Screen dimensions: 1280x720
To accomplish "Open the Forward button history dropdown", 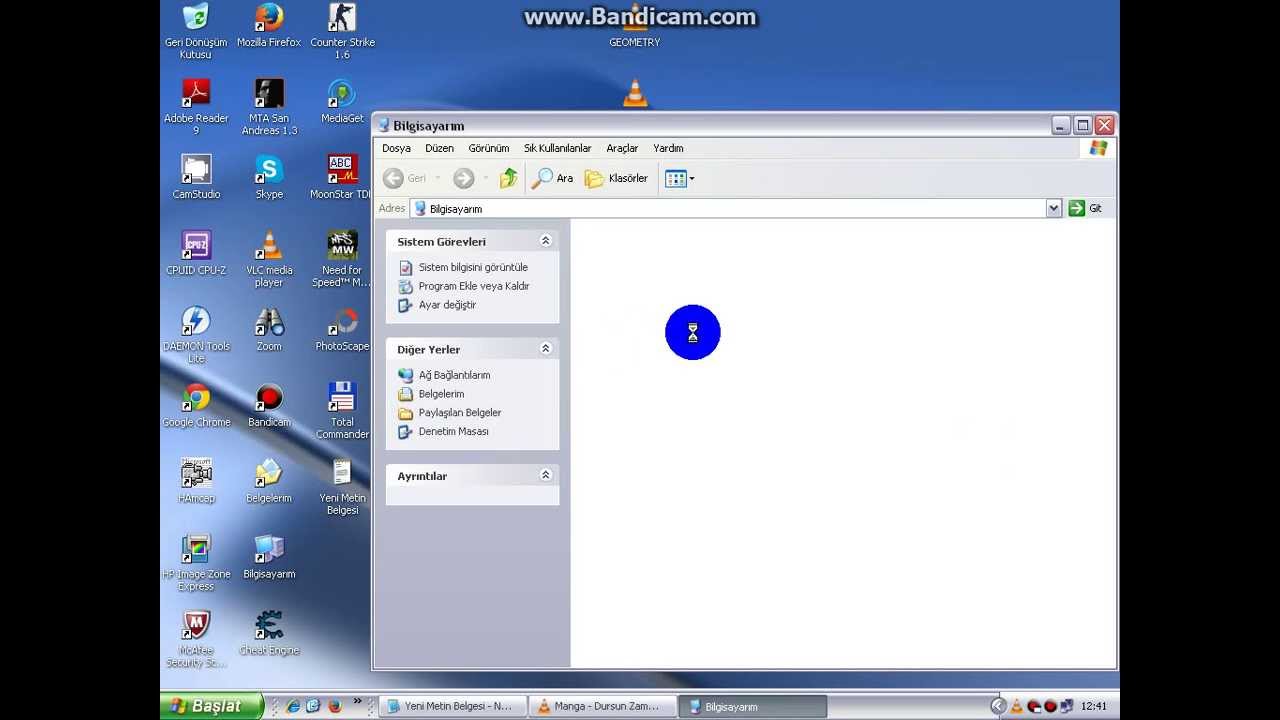I will (486, 178).
